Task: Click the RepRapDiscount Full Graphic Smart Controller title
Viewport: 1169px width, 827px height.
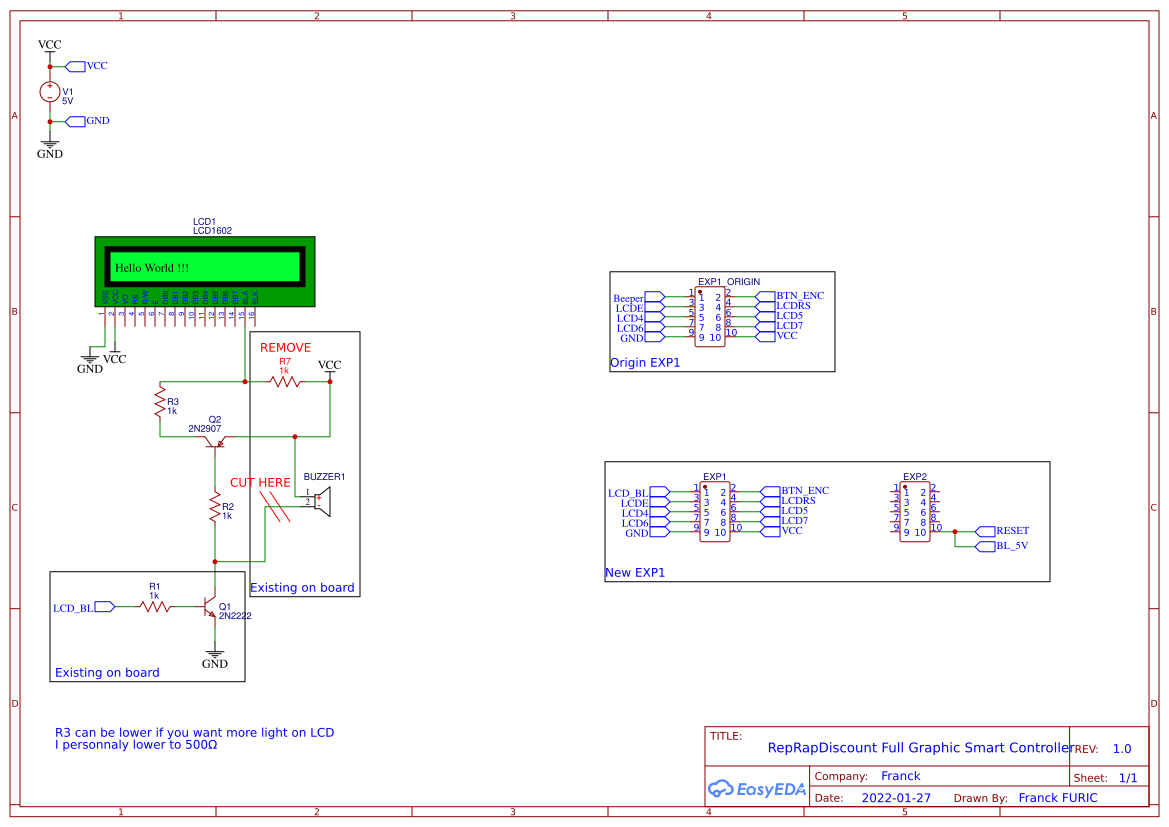Action: [919, 748]
